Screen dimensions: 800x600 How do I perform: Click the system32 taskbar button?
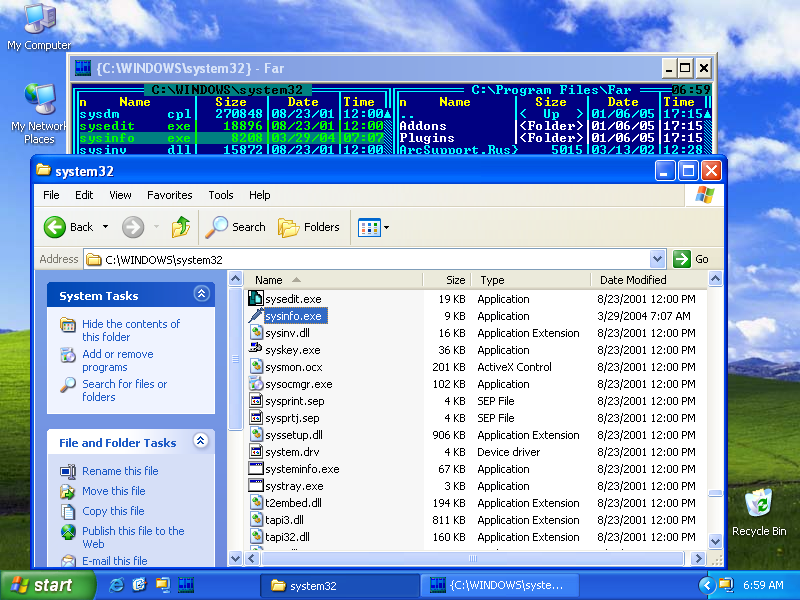pyautogui.click(x=339, y=585)
